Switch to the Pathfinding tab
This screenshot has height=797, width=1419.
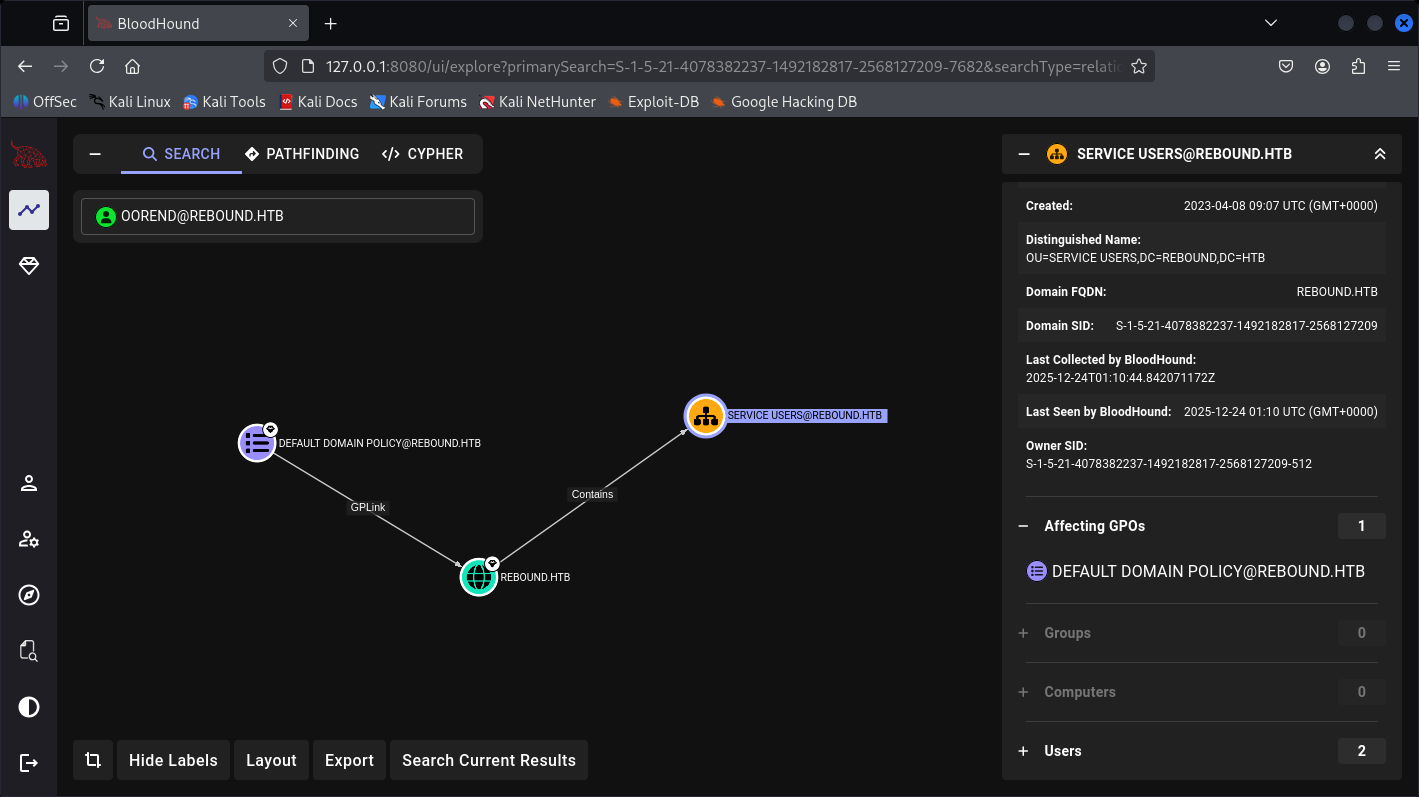point(302,154)
